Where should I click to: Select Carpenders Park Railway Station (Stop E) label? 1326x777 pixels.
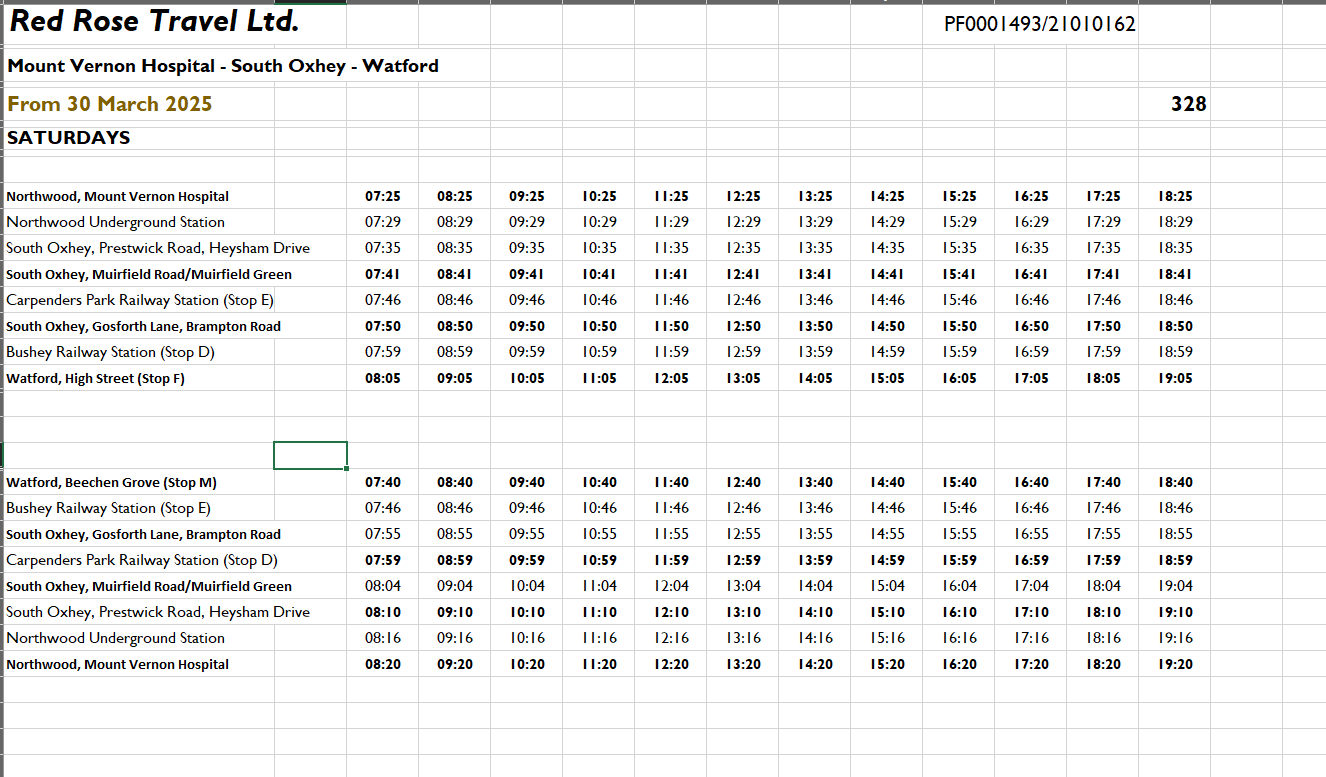click(140, 300)
